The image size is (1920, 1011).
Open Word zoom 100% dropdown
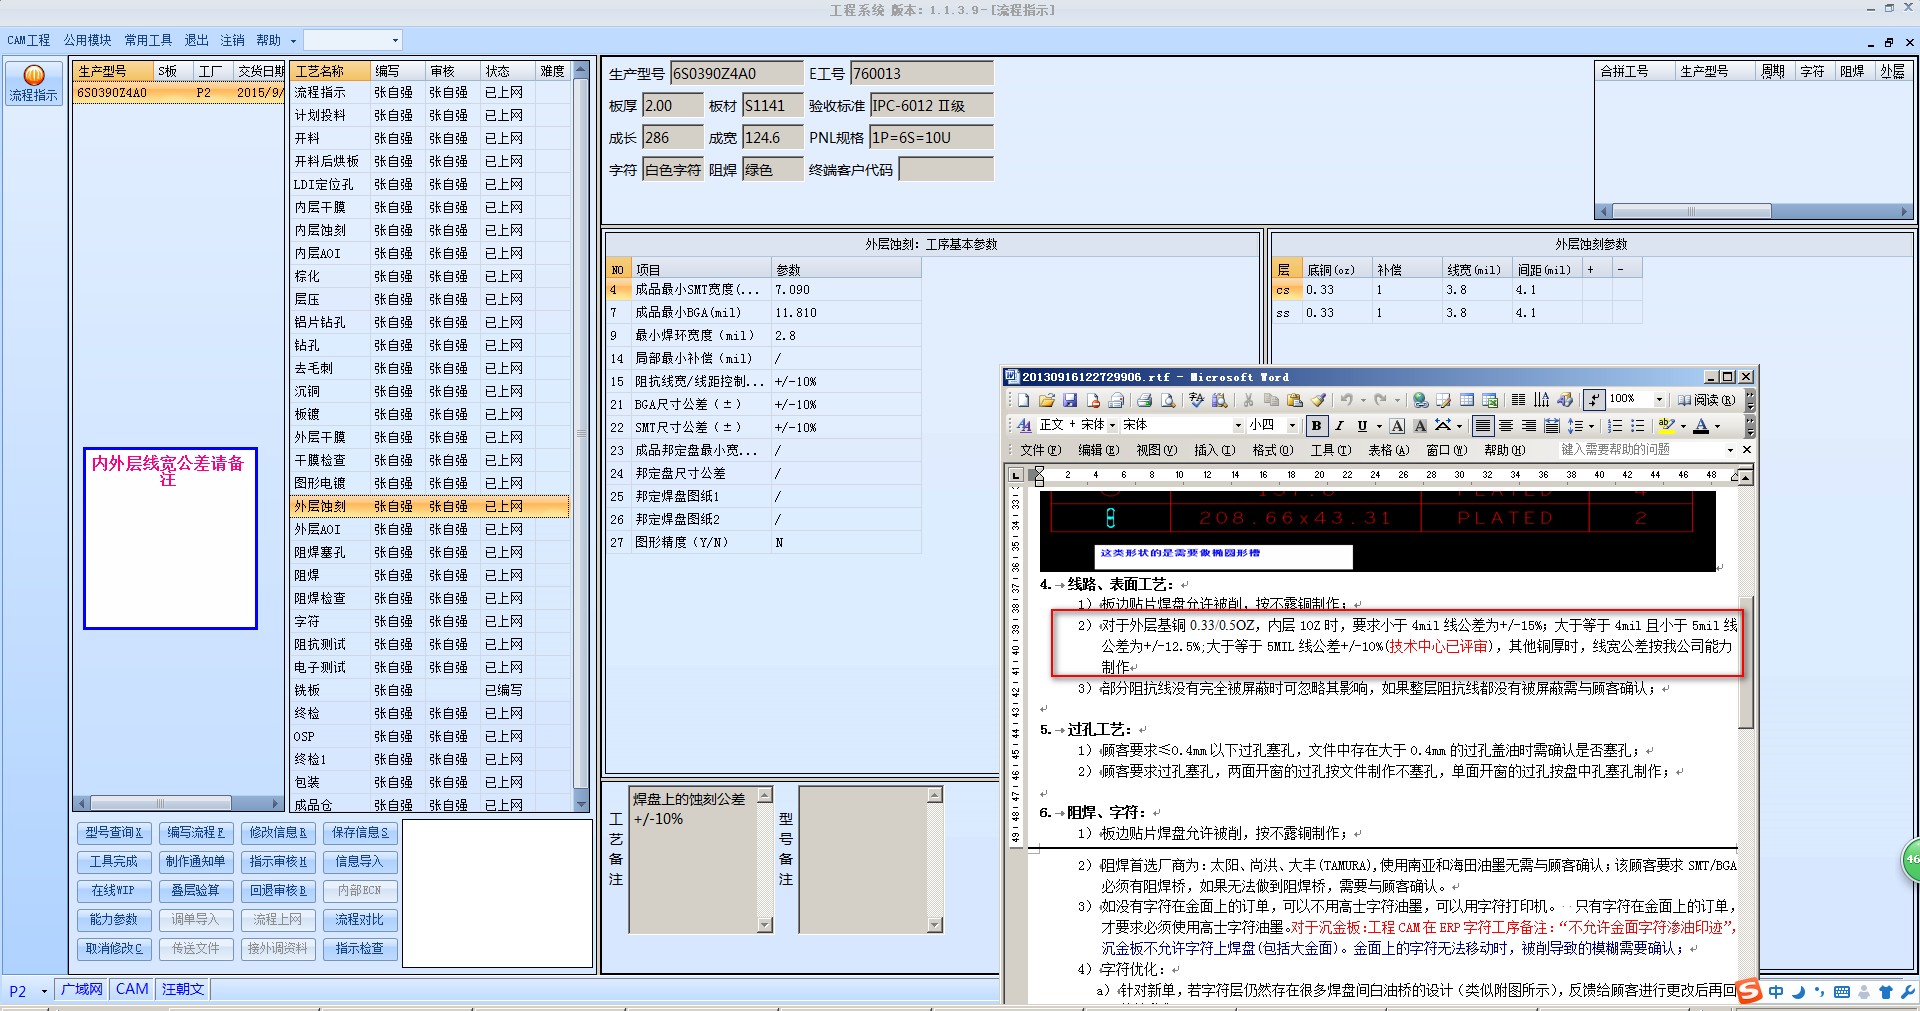click(1659, 399)
